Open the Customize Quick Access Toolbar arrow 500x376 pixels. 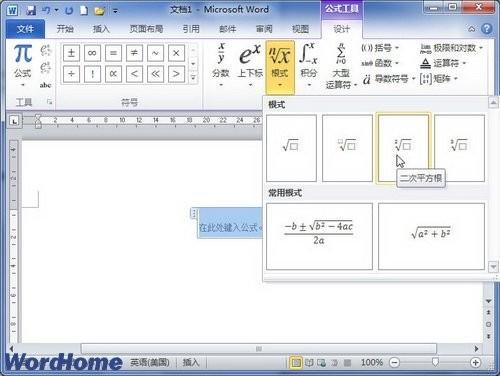pos(115,11)
